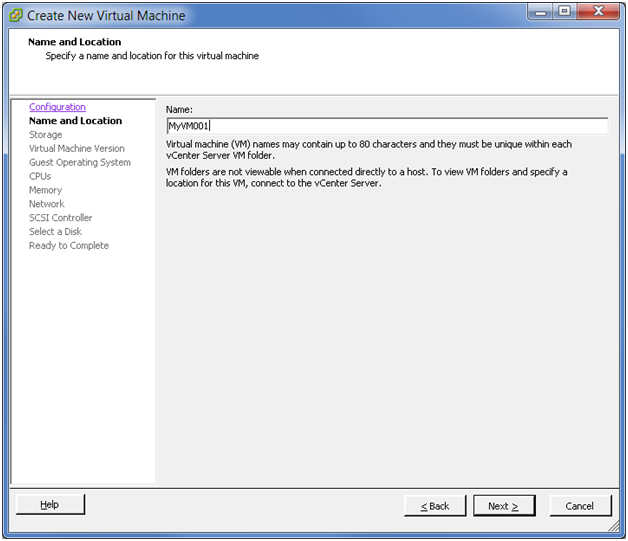Select the Select a Disk step
The height and width of the screenshot is (541, 628).
point(55,231)
